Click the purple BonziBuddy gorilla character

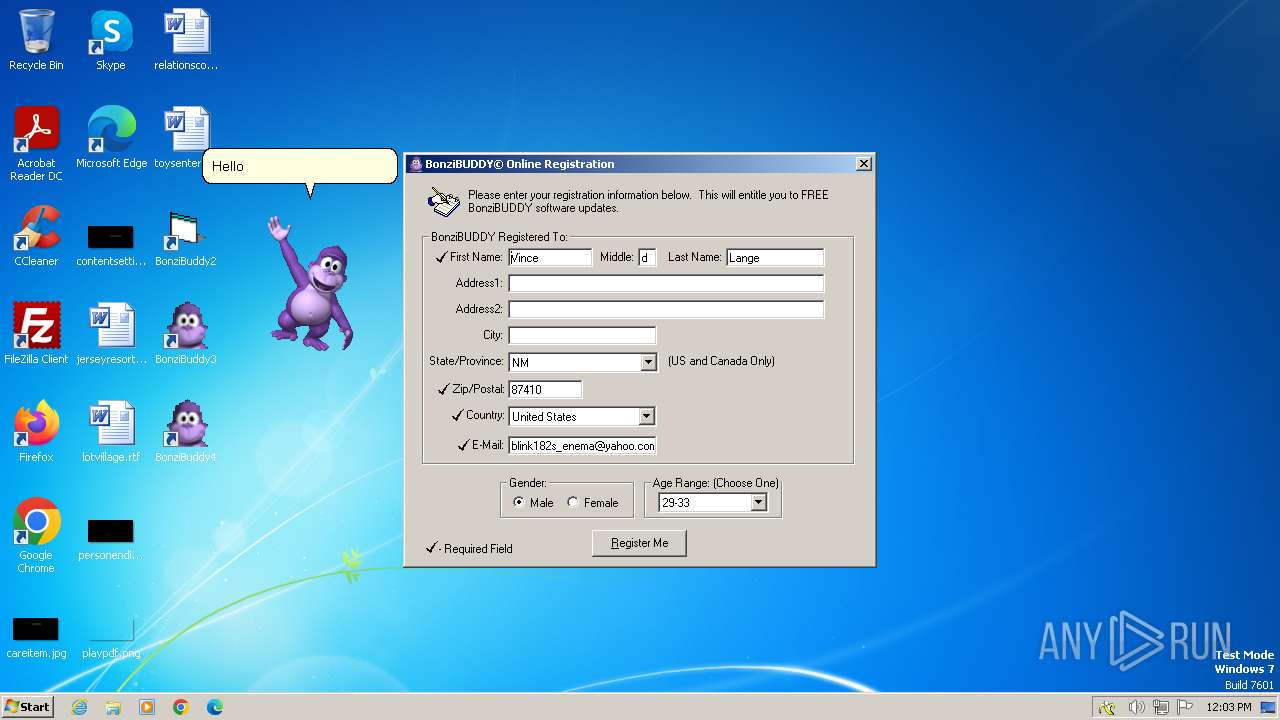point(311,283)
